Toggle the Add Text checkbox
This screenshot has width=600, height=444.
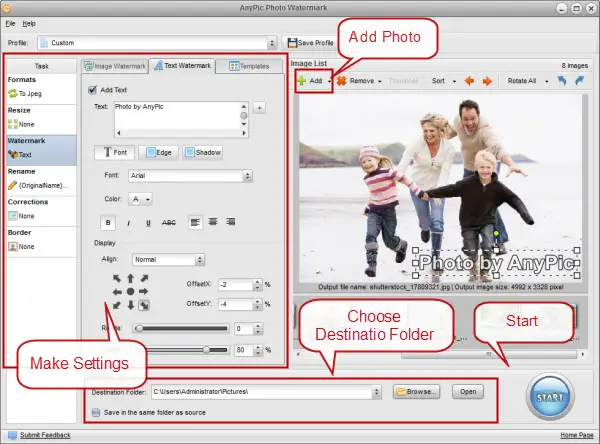[x=92, y=90]
